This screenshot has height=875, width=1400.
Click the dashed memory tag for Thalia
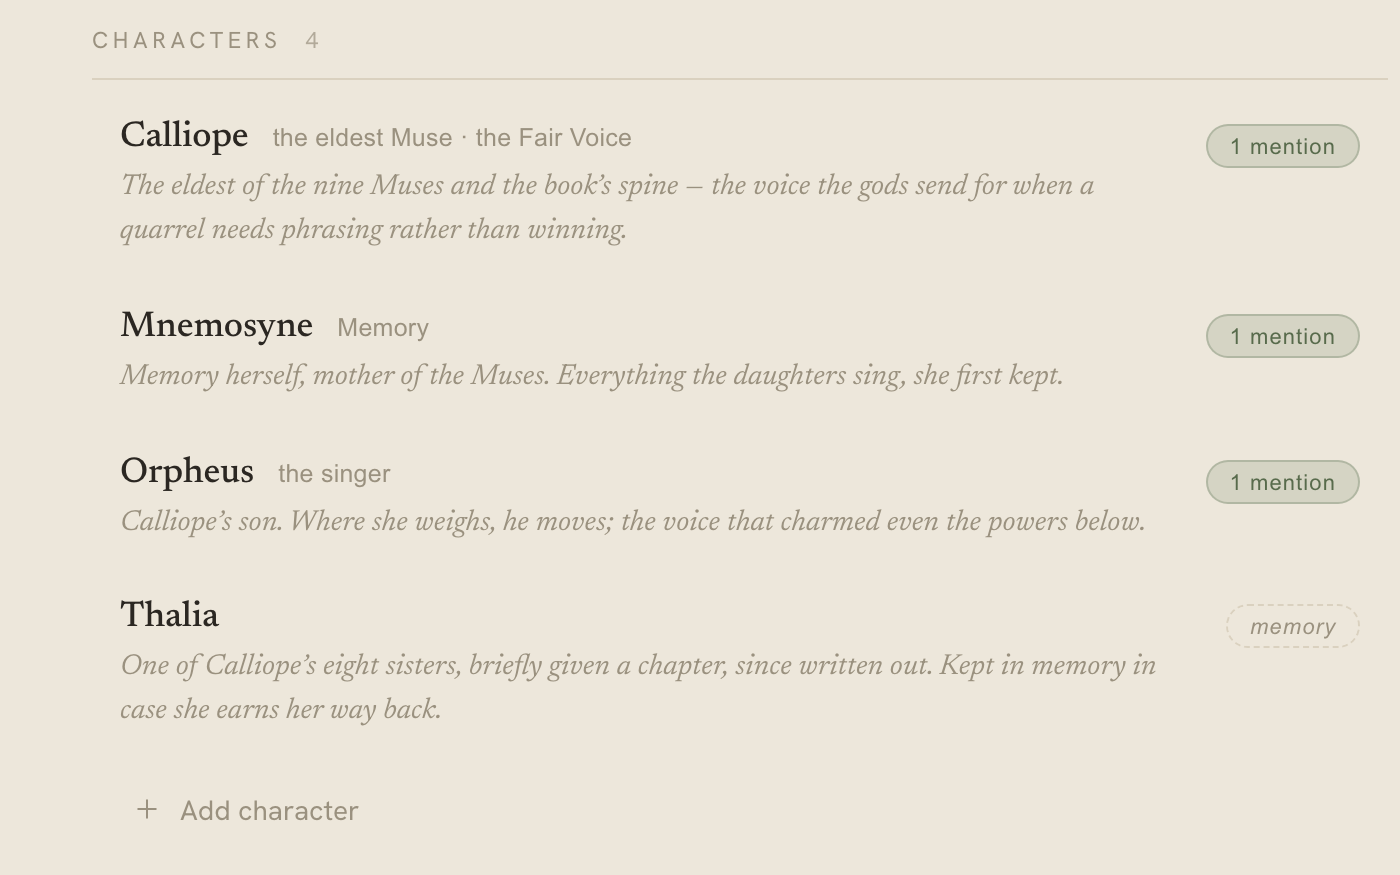[x=1293, y=626]
